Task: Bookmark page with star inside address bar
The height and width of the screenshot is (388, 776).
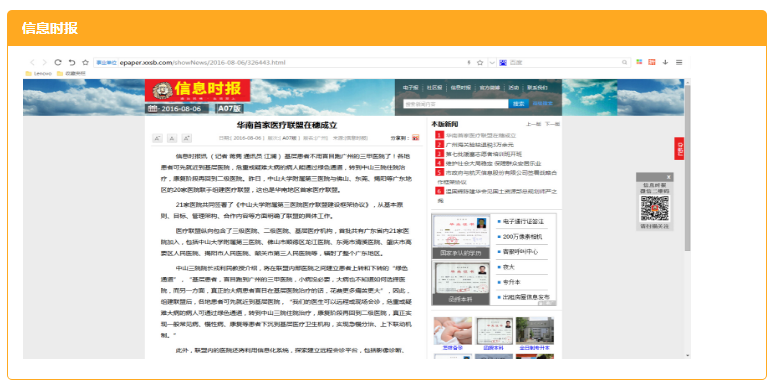Action: pyautogui.click(x=480, y=62)
